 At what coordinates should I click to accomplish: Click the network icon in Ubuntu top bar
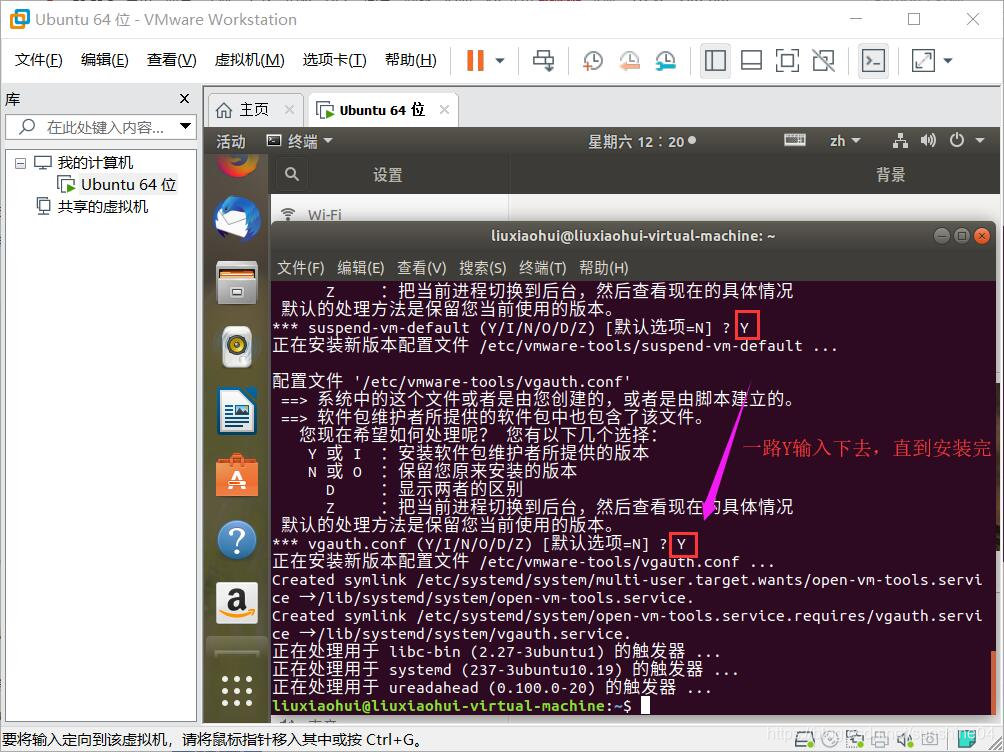(900, 141)
